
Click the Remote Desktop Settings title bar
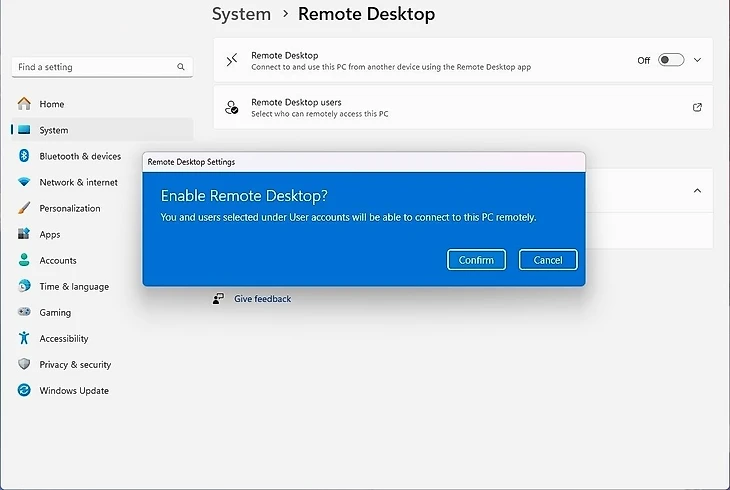364,162
